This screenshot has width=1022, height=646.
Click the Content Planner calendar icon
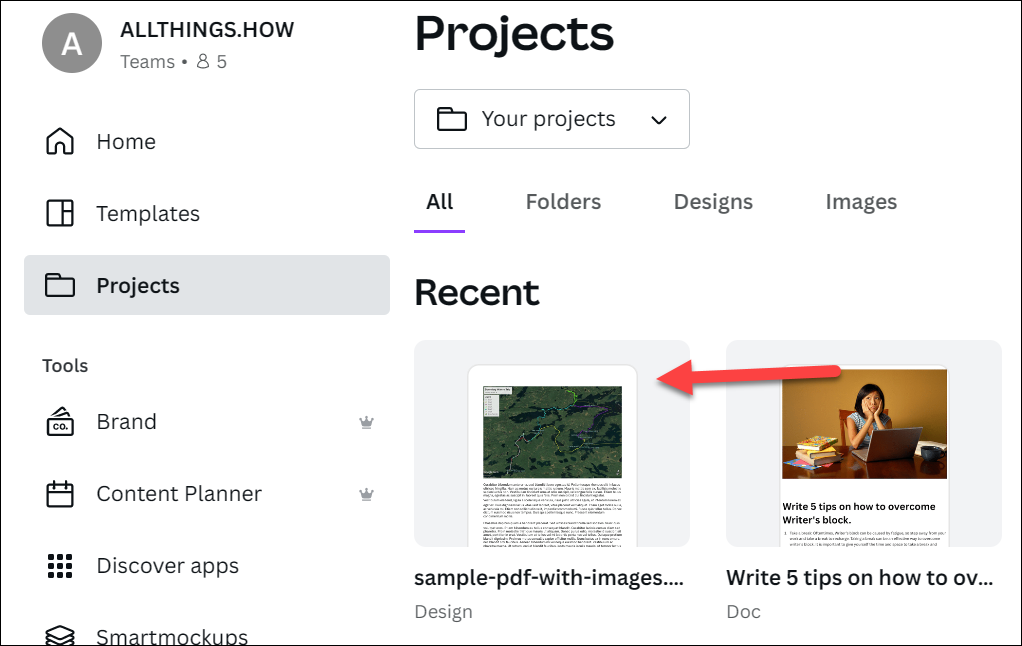60,494
